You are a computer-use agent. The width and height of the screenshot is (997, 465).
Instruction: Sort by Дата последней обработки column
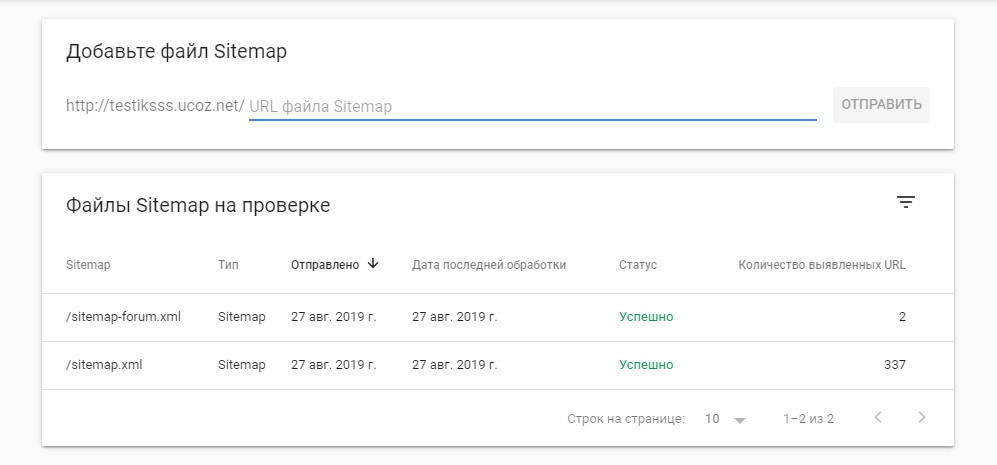coord(489,265)
